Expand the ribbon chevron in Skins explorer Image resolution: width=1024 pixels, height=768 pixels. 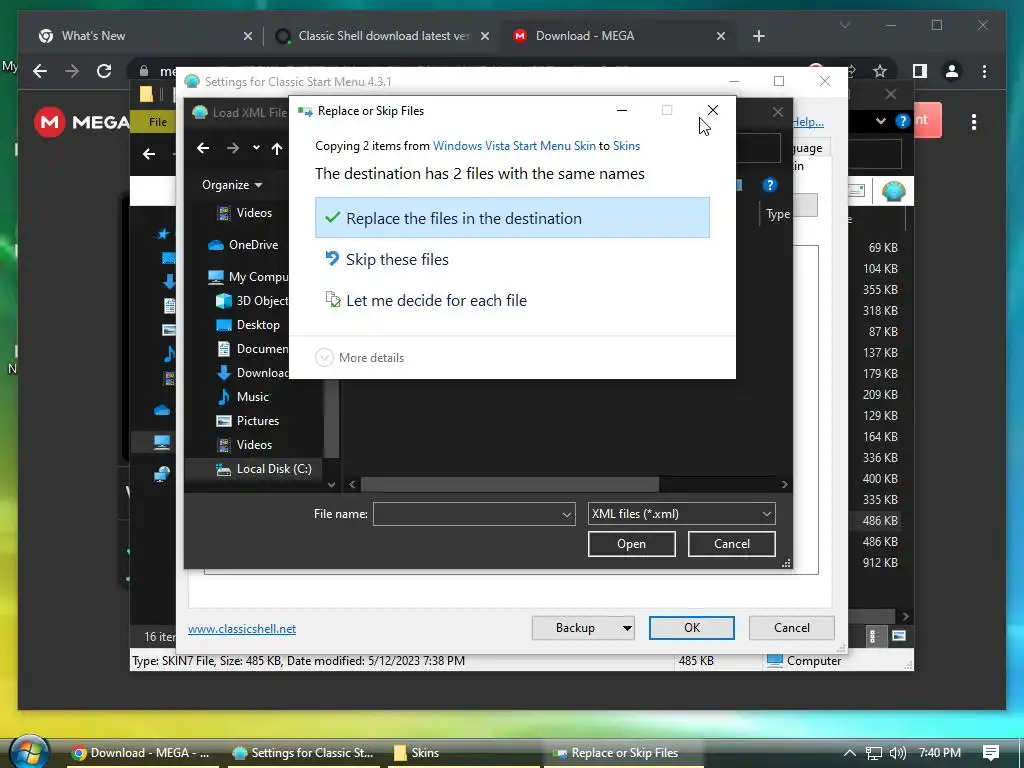(880, 121)
